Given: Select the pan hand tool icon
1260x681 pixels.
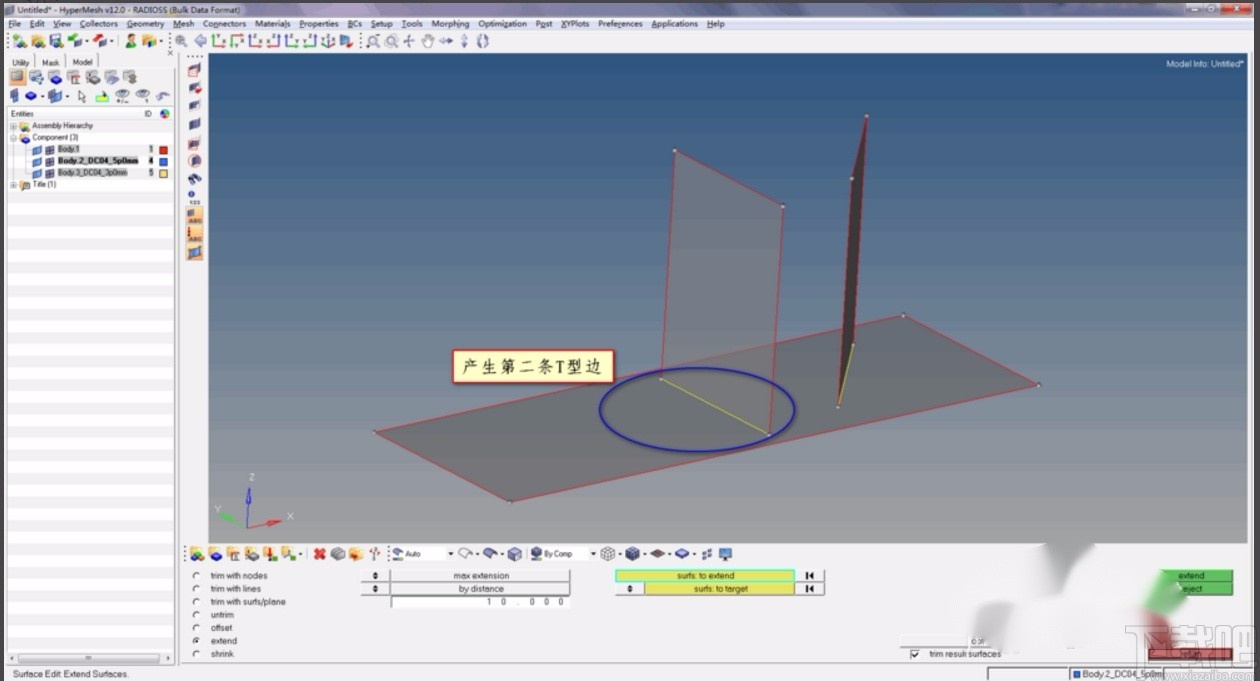Looking at the screenshot, I should point(428,41).
